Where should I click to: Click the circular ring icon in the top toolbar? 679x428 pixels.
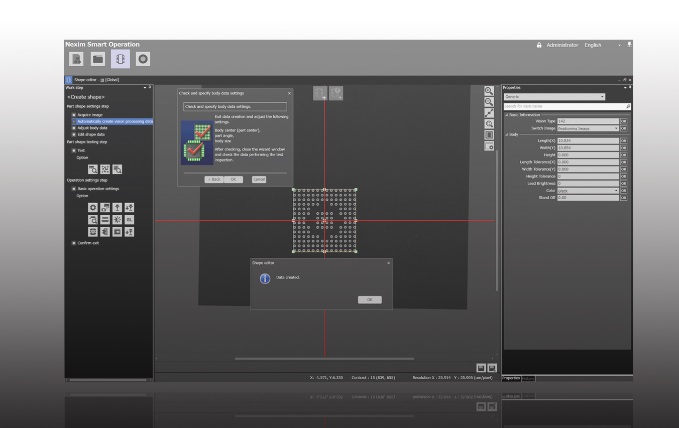click(143, 60)
